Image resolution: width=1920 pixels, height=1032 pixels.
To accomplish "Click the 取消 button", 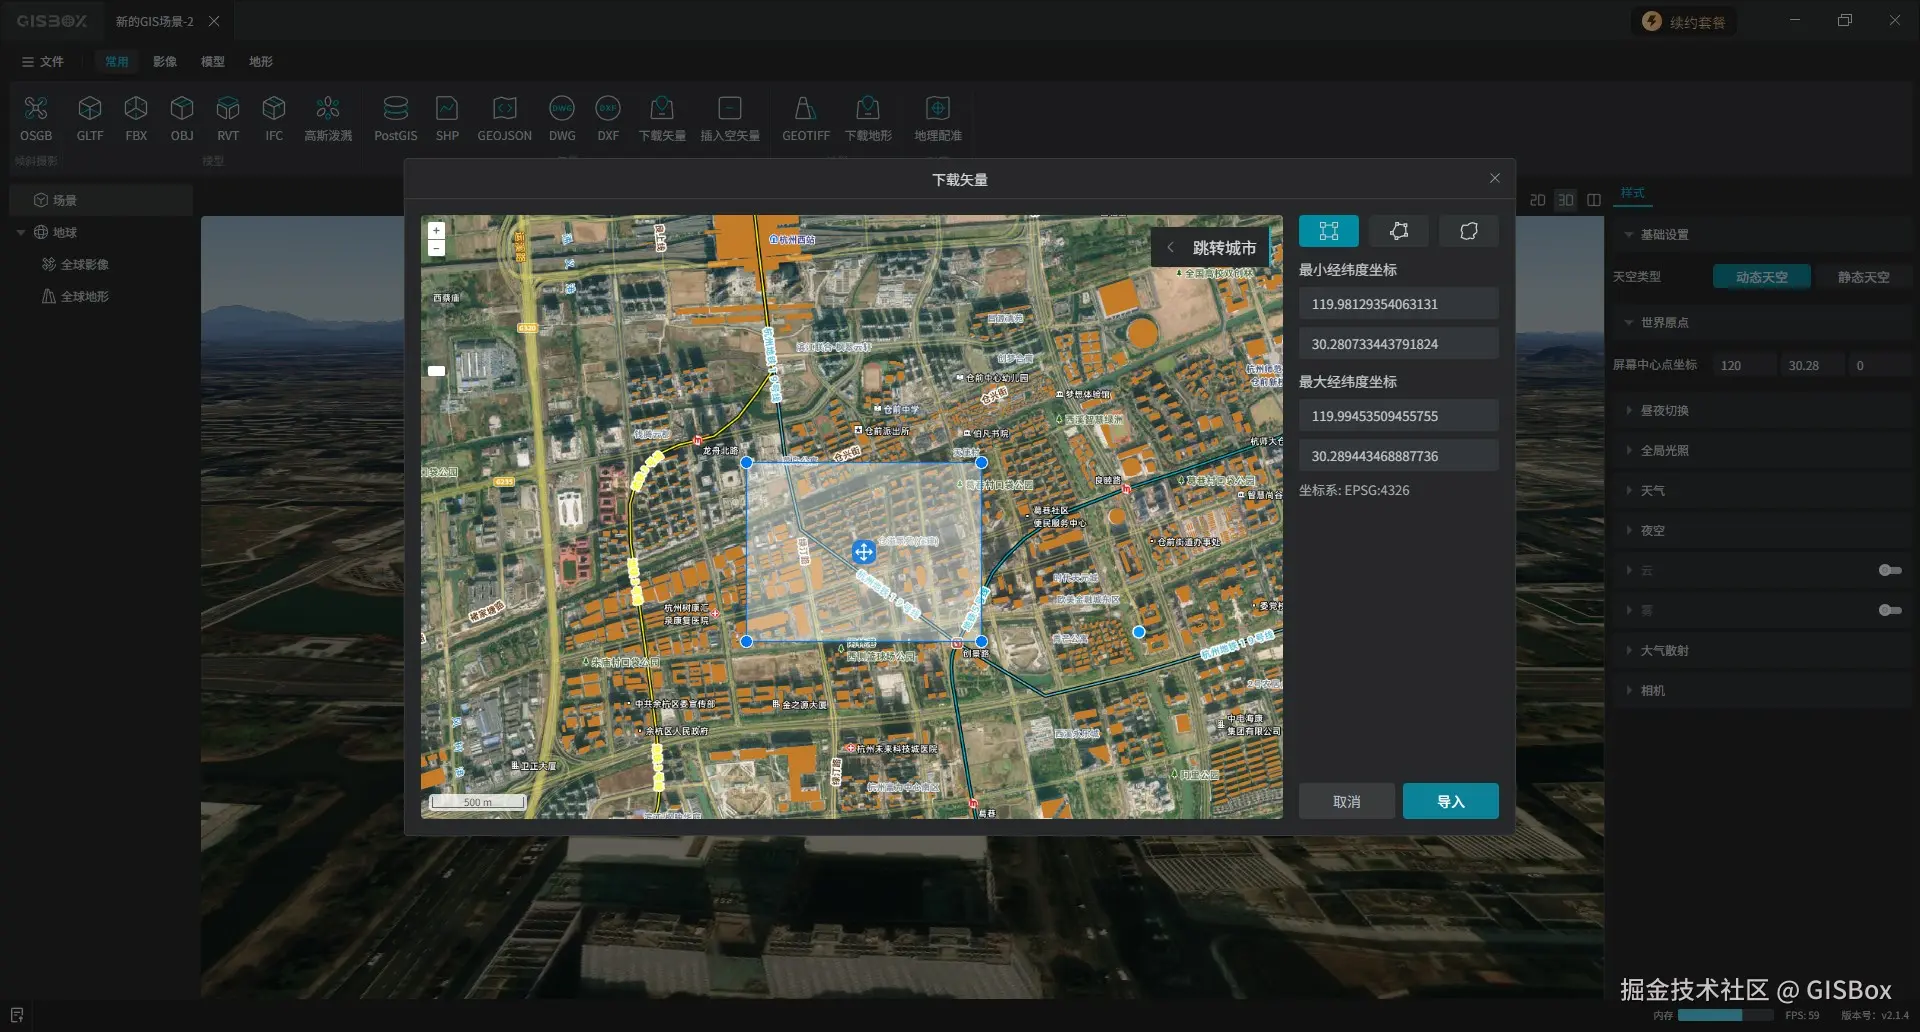I will 1347,801.
